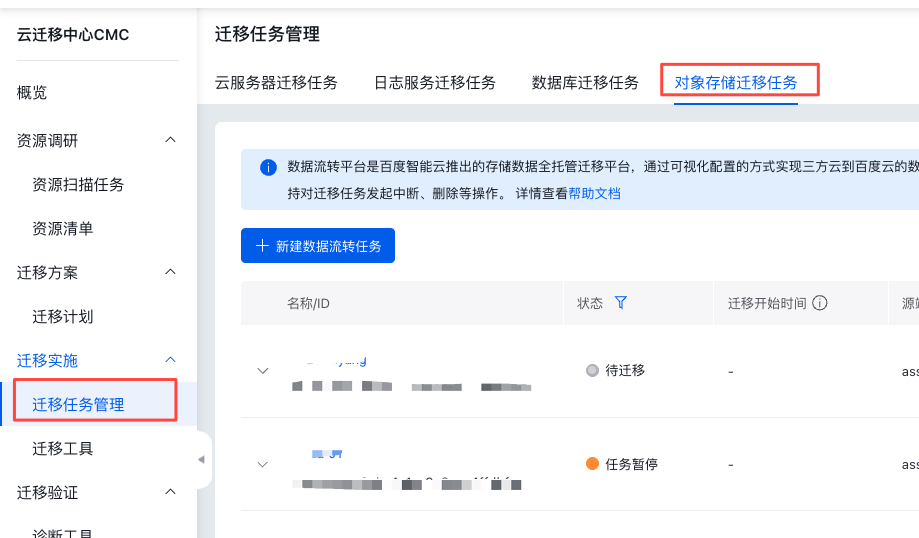
Task: Click the status column filter icon
Action: (x=621, y=303)
